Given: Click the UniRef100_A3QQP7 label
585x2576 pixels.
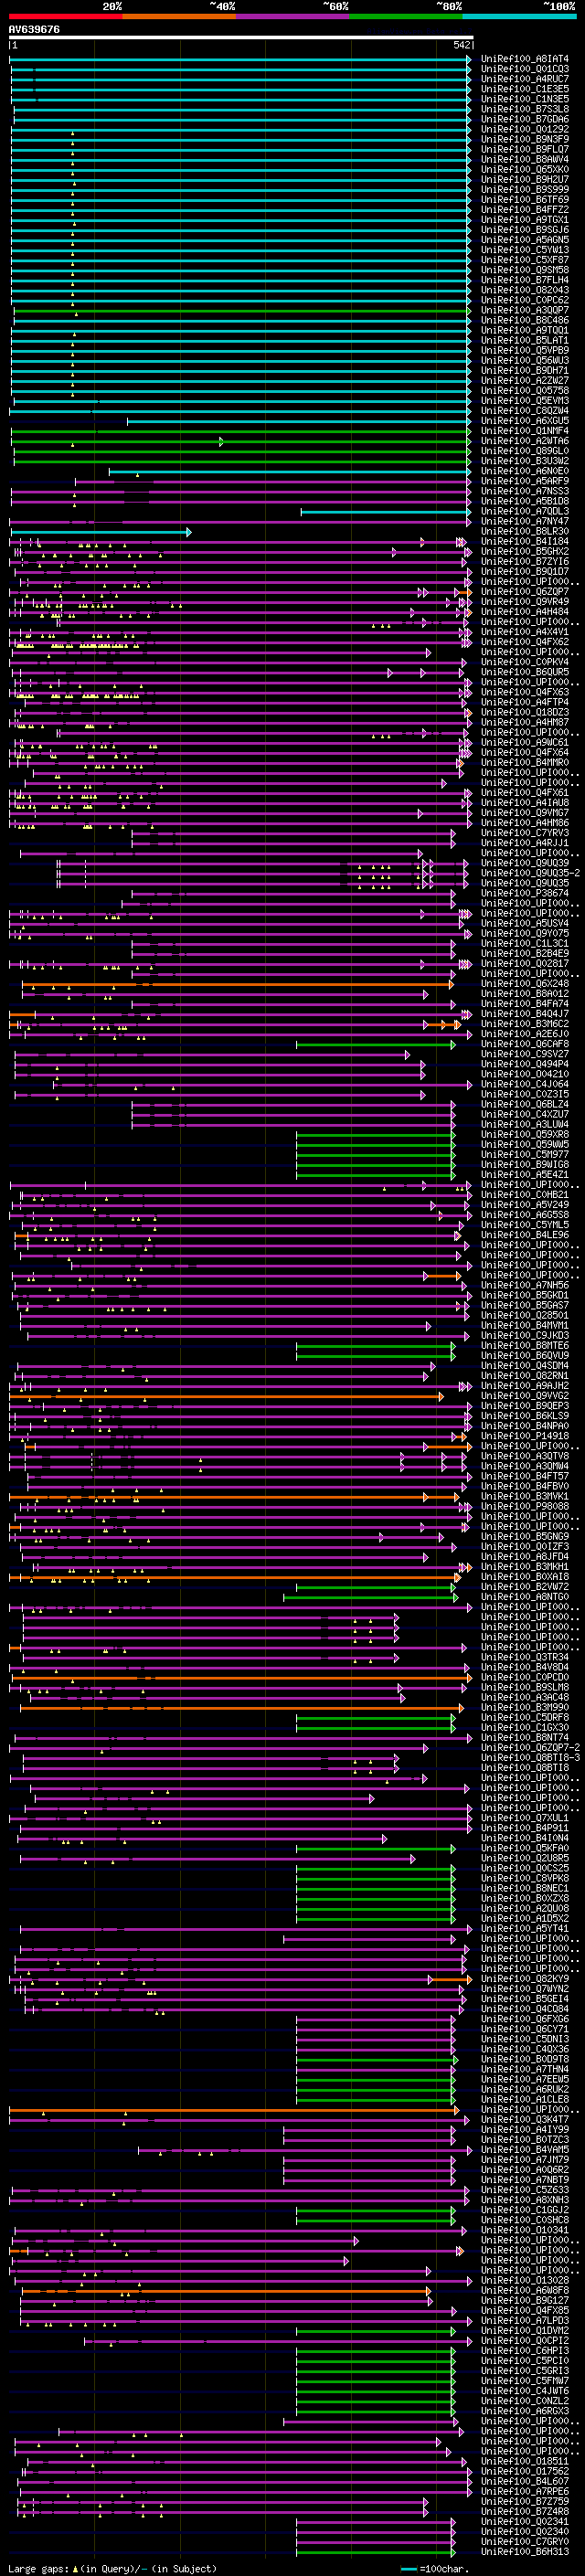Looking at the screenshot, I should (524, 311).
